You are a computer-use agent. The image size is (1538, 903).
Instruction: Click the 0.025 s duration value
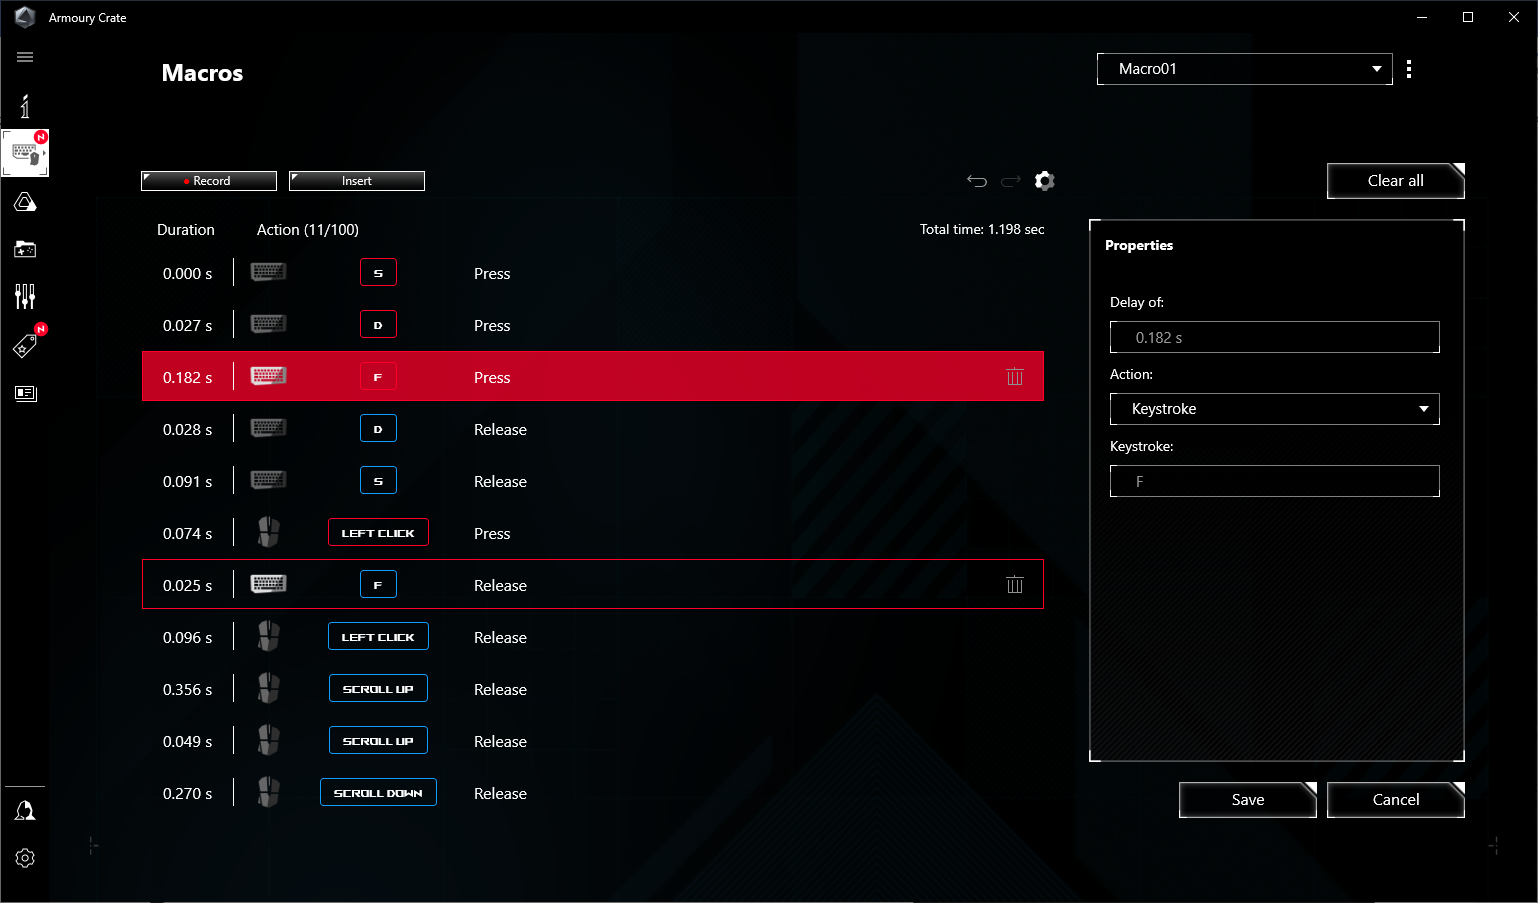(187, 586)
